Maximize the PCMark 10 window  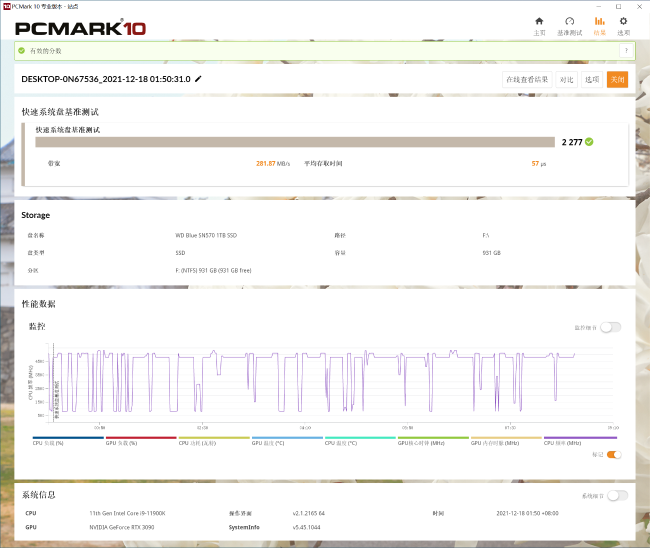pyautogui.click(x=618, y=7)
